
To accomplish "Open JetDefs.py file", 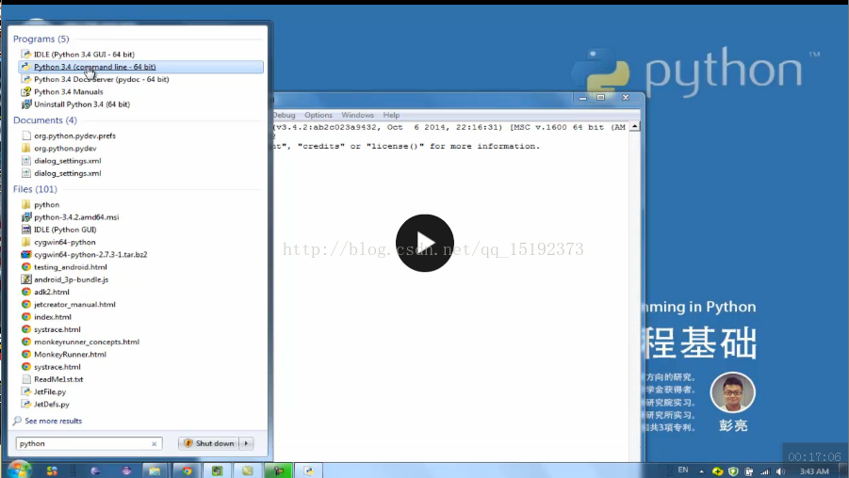I will click(x=51, y=404).
